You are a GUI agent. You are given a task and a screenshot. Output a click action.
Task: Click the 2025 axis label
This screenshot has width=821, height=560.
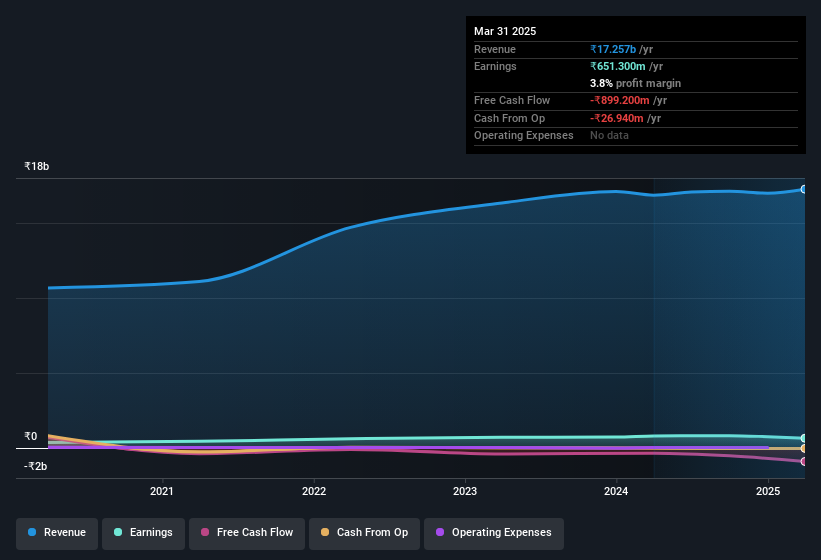coord(768,491)
